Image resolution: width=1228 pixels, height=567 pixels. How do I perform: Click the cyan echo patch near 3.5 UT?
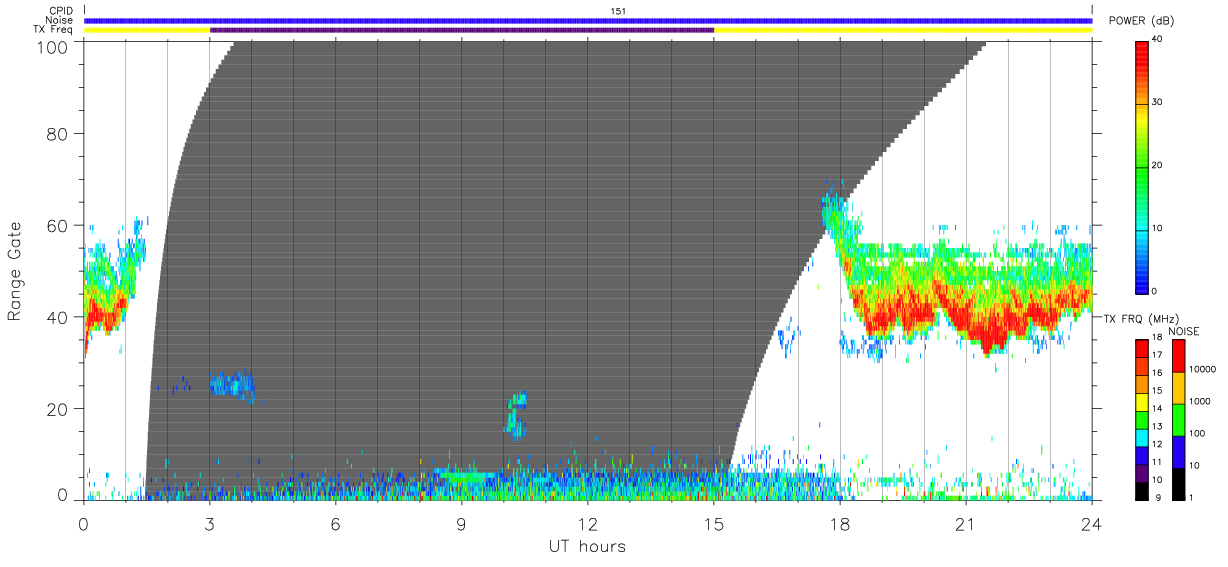tap(232, 383)
